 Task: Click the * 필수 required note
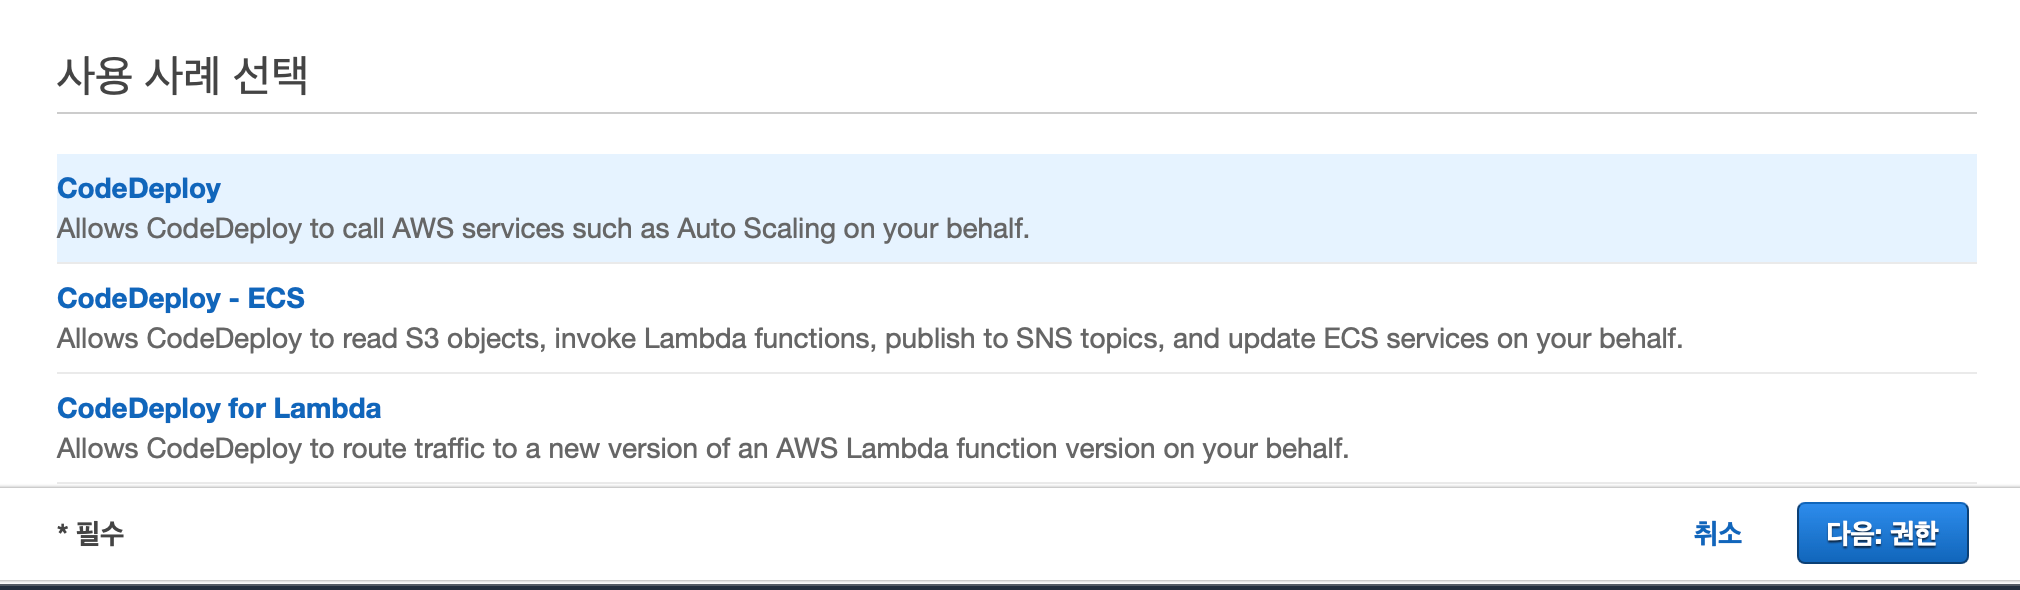90,533
